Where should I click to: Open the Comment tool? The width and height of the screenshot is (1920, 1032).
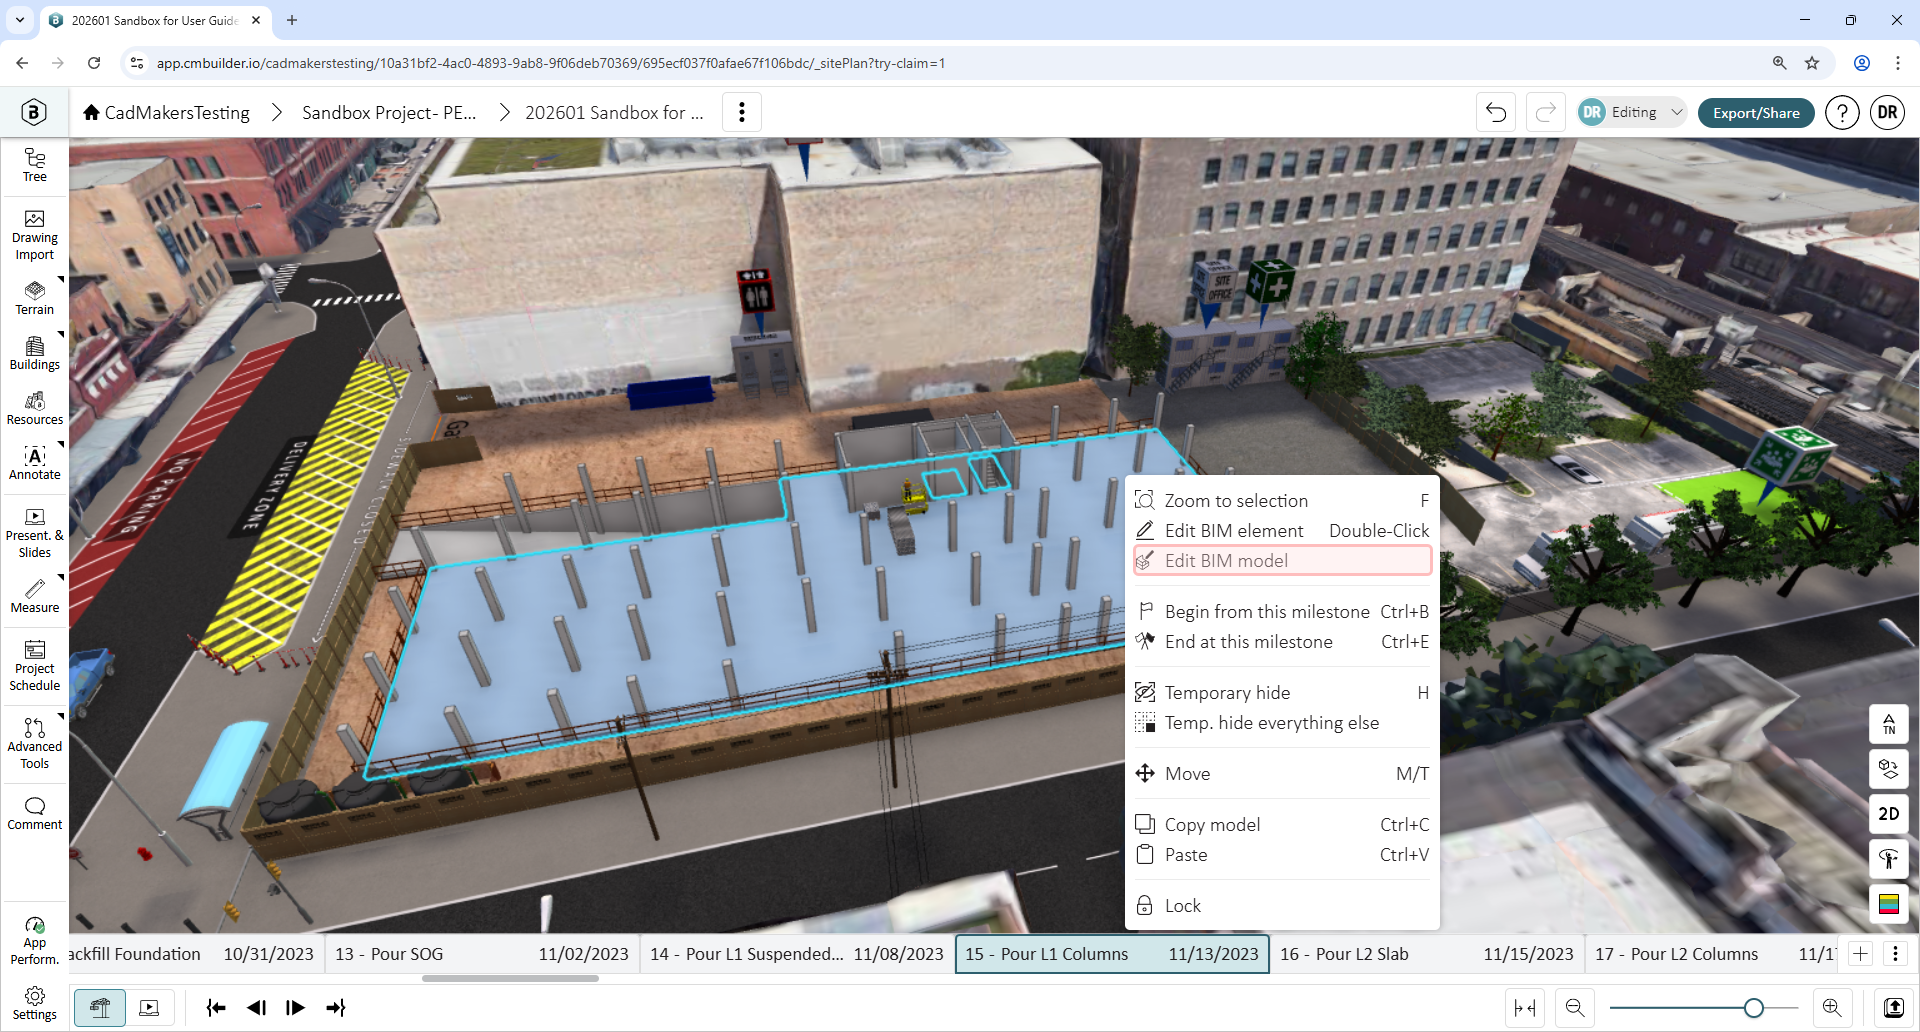tap(35, 814)
